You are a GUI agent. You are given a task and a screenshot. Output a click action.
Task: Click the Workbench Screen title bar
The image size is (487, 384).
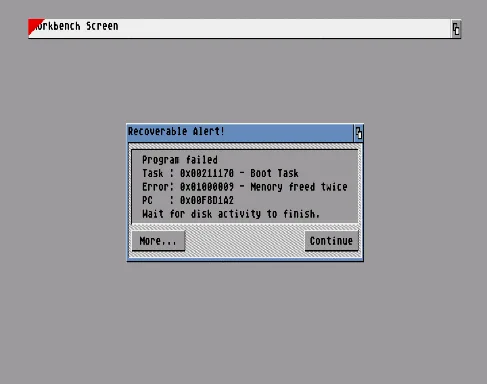point(240,29)
